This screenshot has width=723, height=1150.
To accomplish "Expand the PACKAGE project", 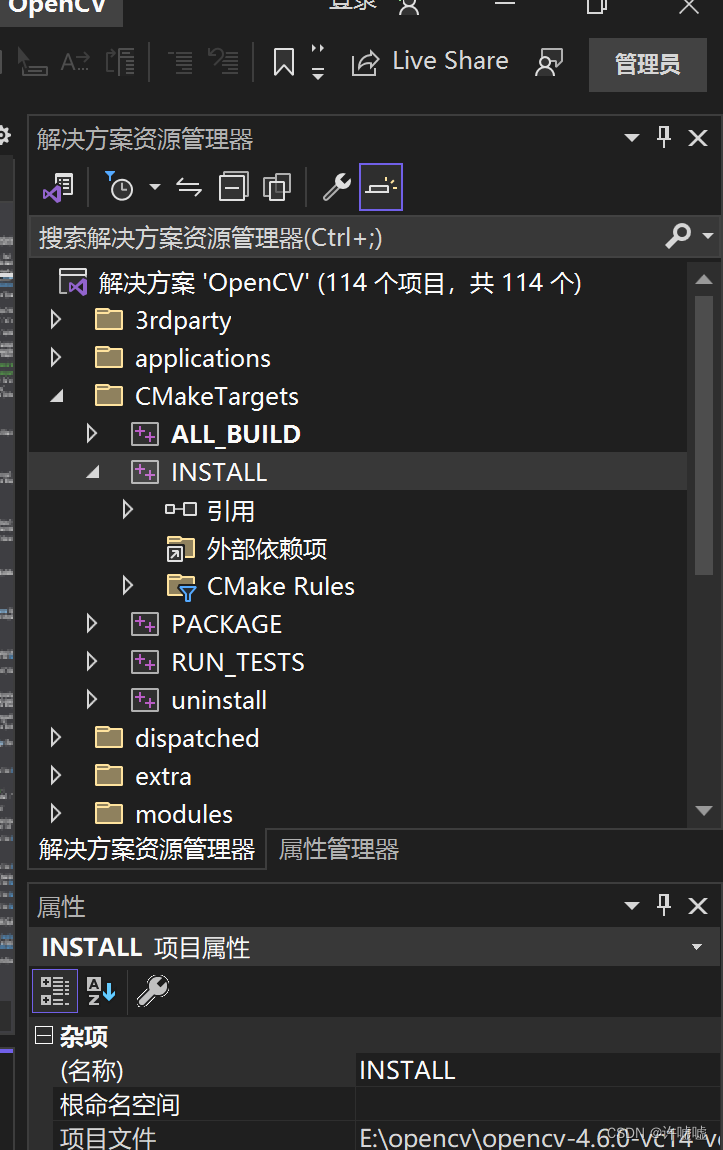I will (92, 623).
